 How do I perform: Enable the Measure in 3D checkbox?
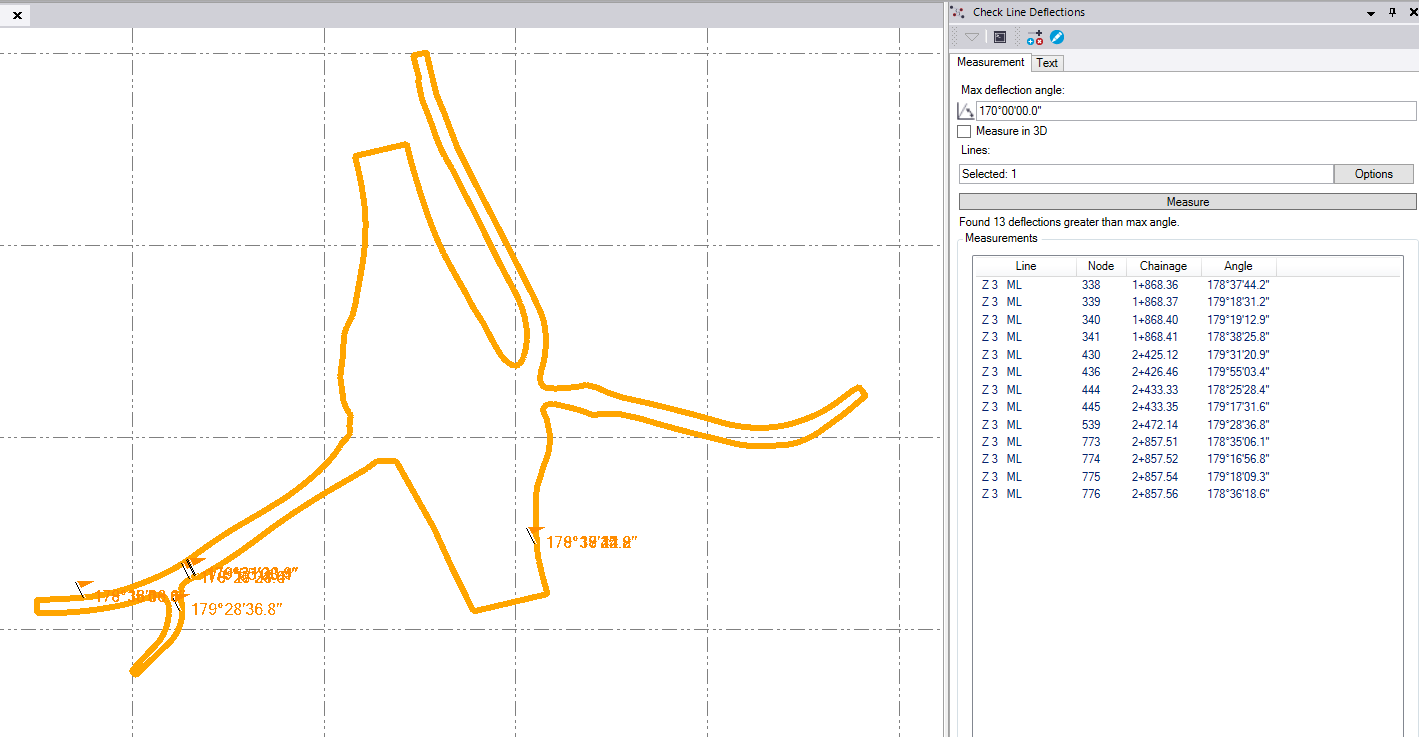965,131
